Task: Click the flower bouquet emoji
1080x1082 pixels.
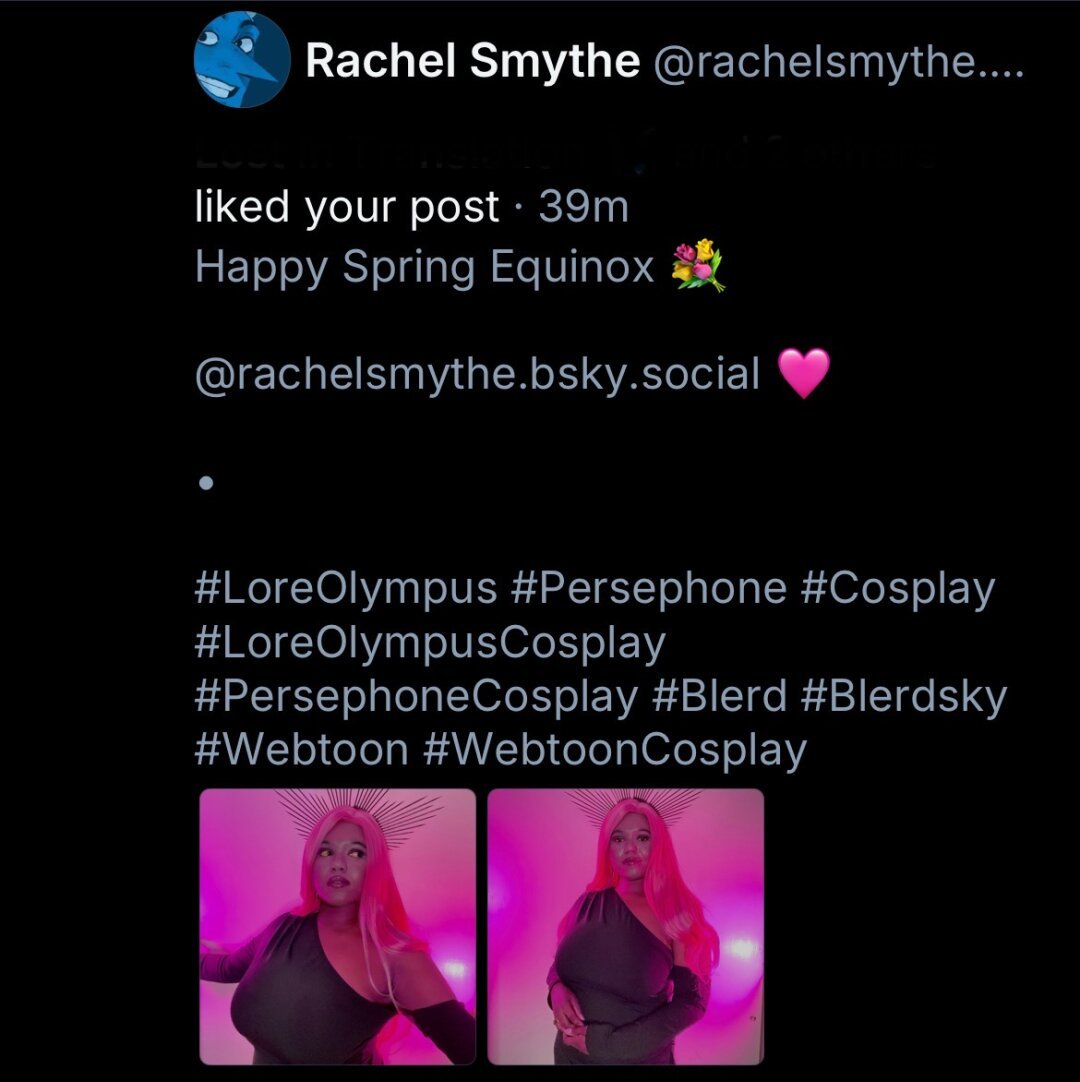Action: pos(698,266)
